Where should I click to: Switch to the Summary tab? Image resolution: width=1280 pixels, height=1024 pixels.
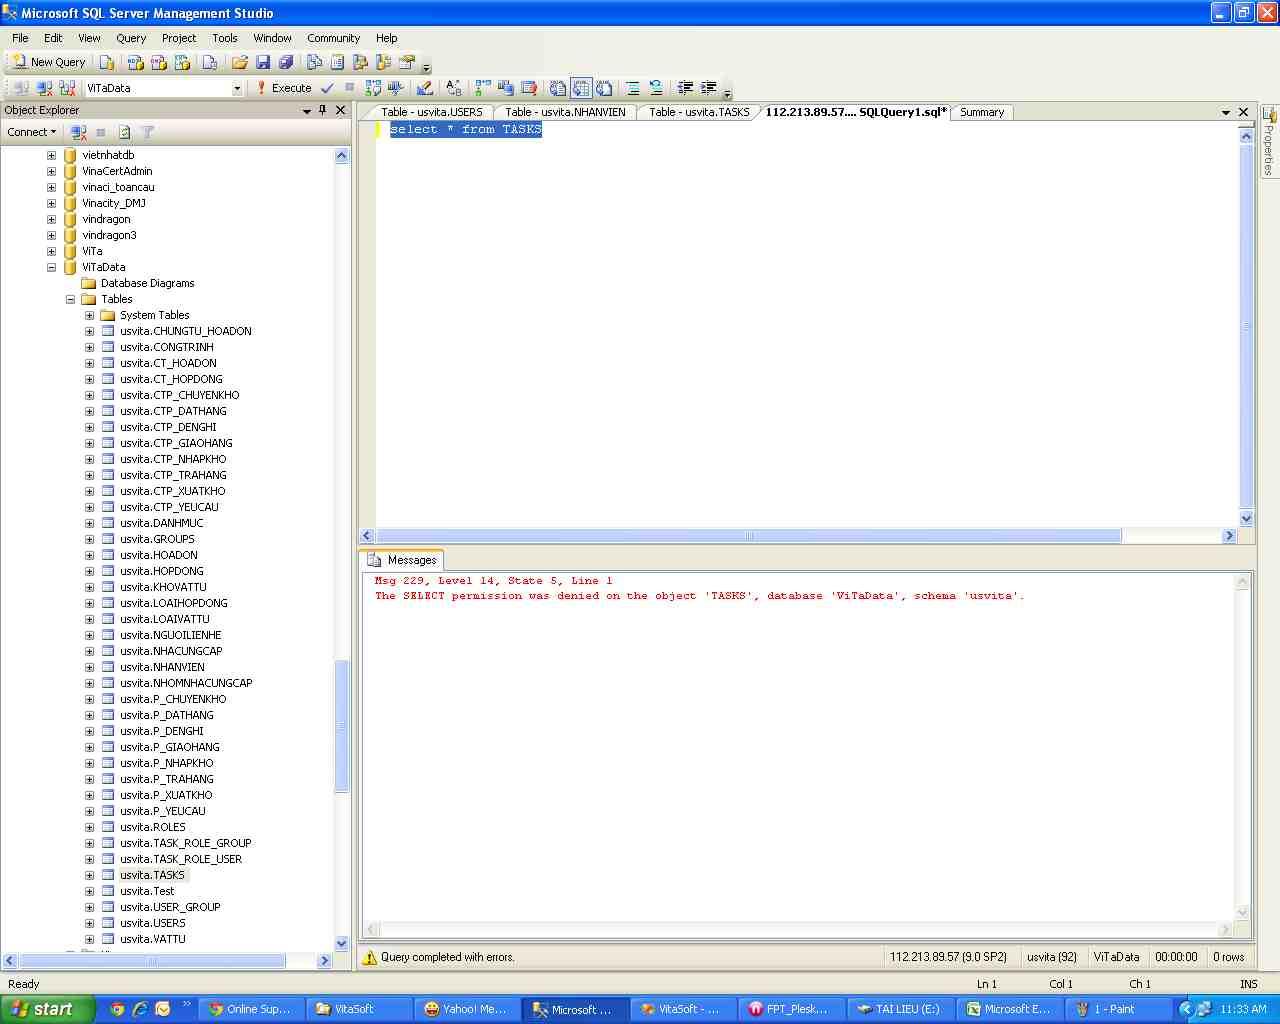tap(982, 112)
